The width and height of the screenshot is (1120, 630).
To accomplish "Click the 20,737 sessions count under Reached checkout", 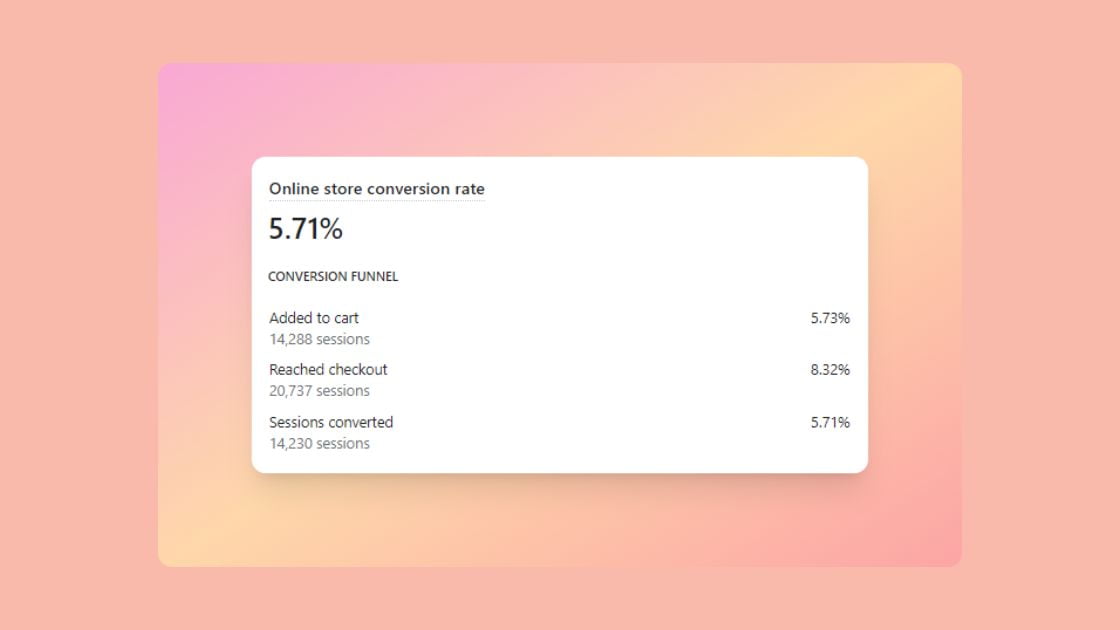I will (319, 390).
